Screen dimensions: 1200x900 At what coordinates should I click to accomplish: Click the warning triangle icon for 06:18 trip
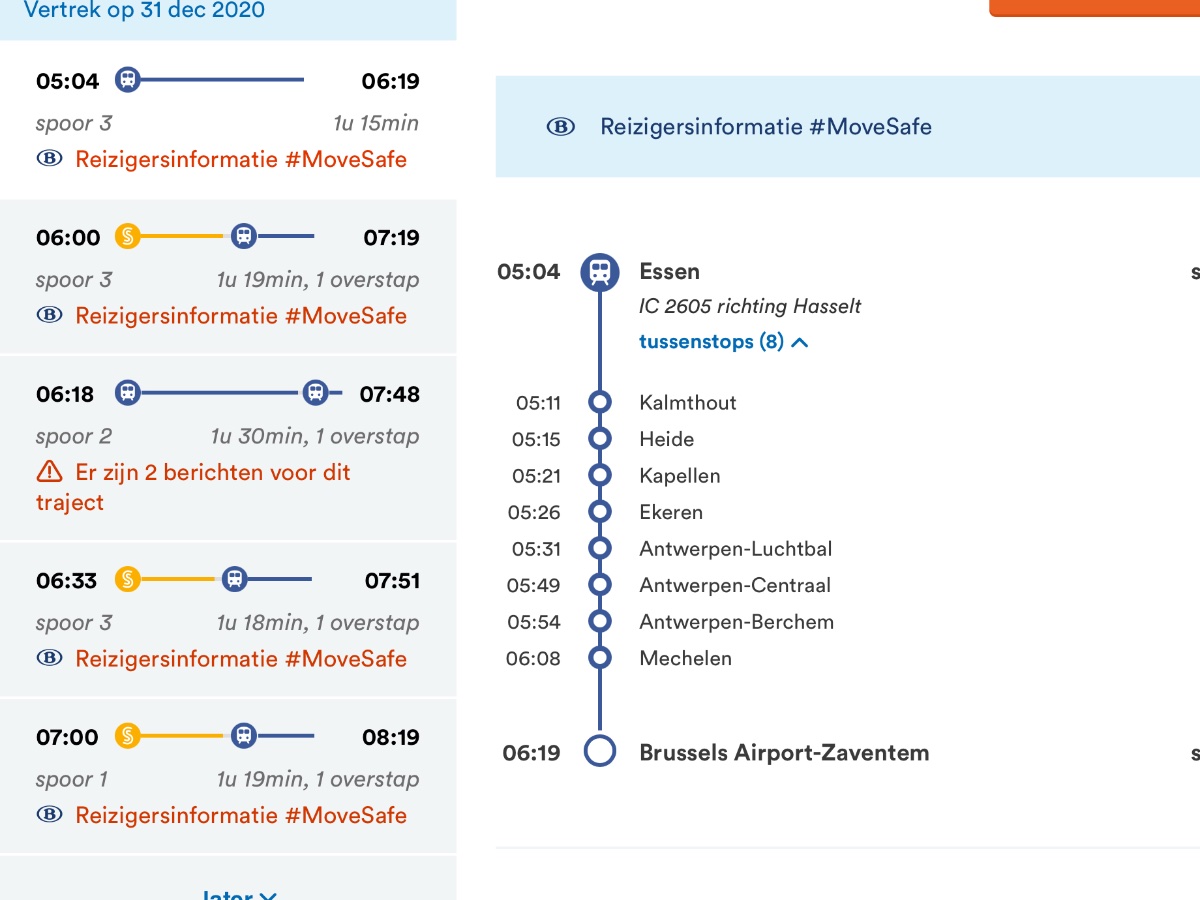(49, 472)
